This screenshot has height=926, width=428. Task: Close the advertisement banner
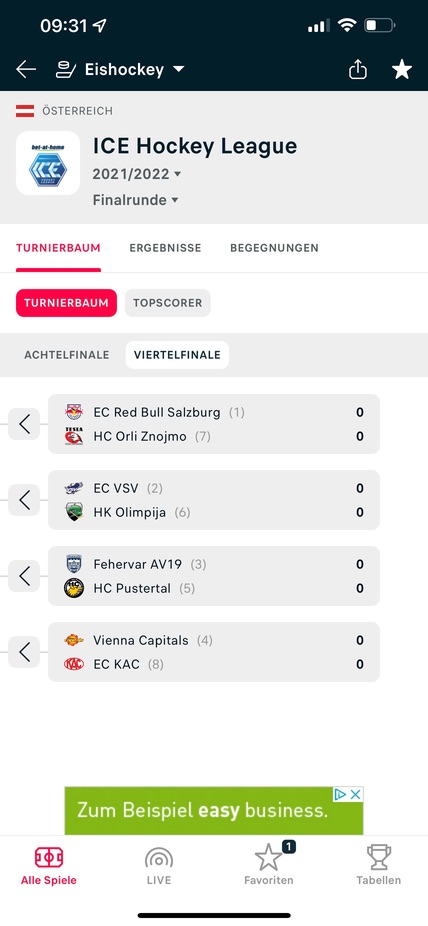[x=356, y=794]
